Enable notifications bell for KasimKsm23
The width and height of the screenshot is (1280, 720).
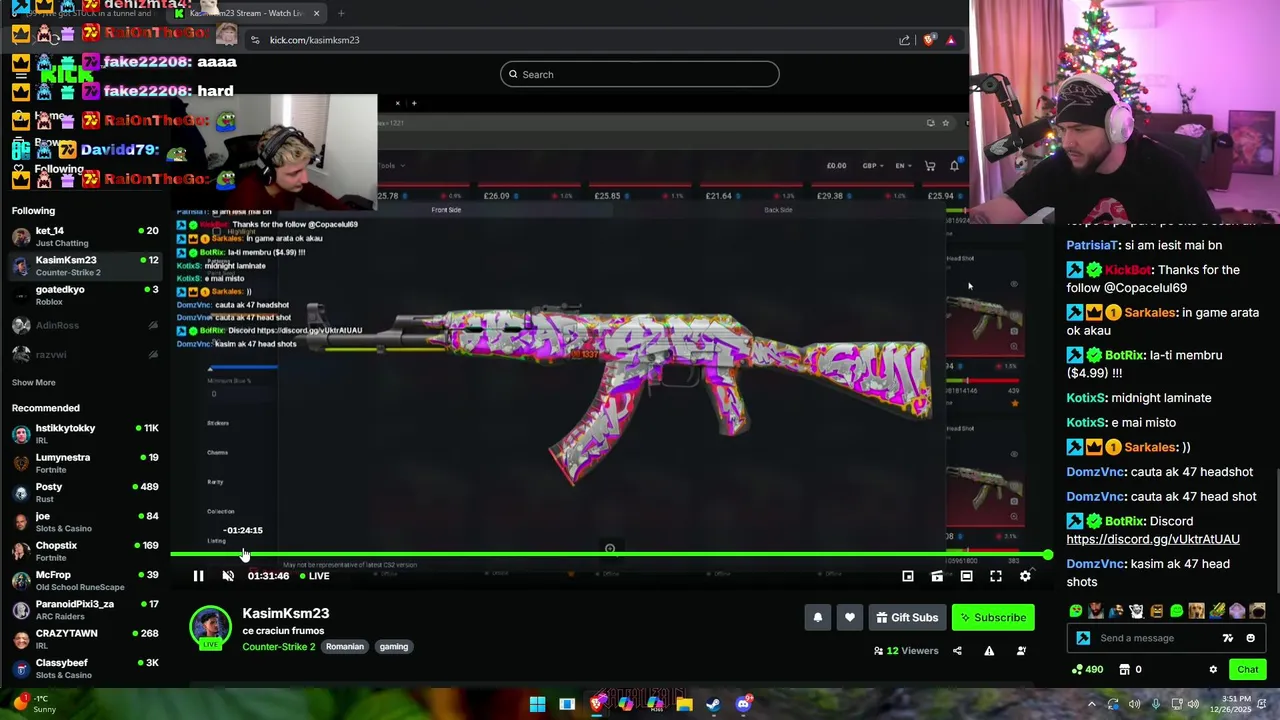(x=818, y=618)
